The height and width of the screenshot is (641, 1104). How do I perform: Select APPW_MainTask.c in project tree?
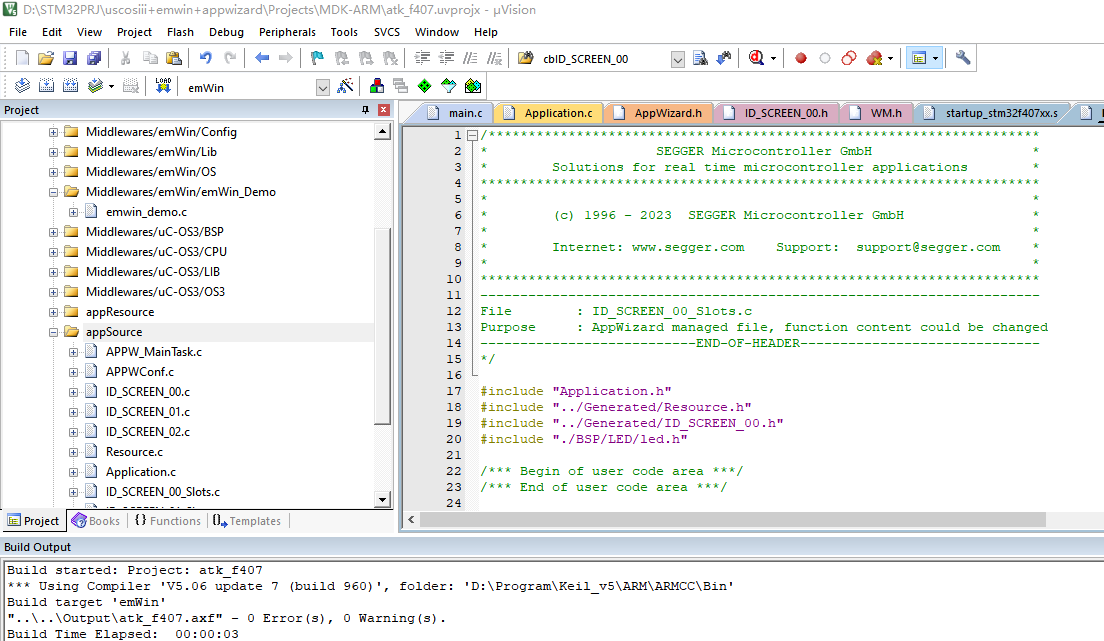click(x=153, y=351)
